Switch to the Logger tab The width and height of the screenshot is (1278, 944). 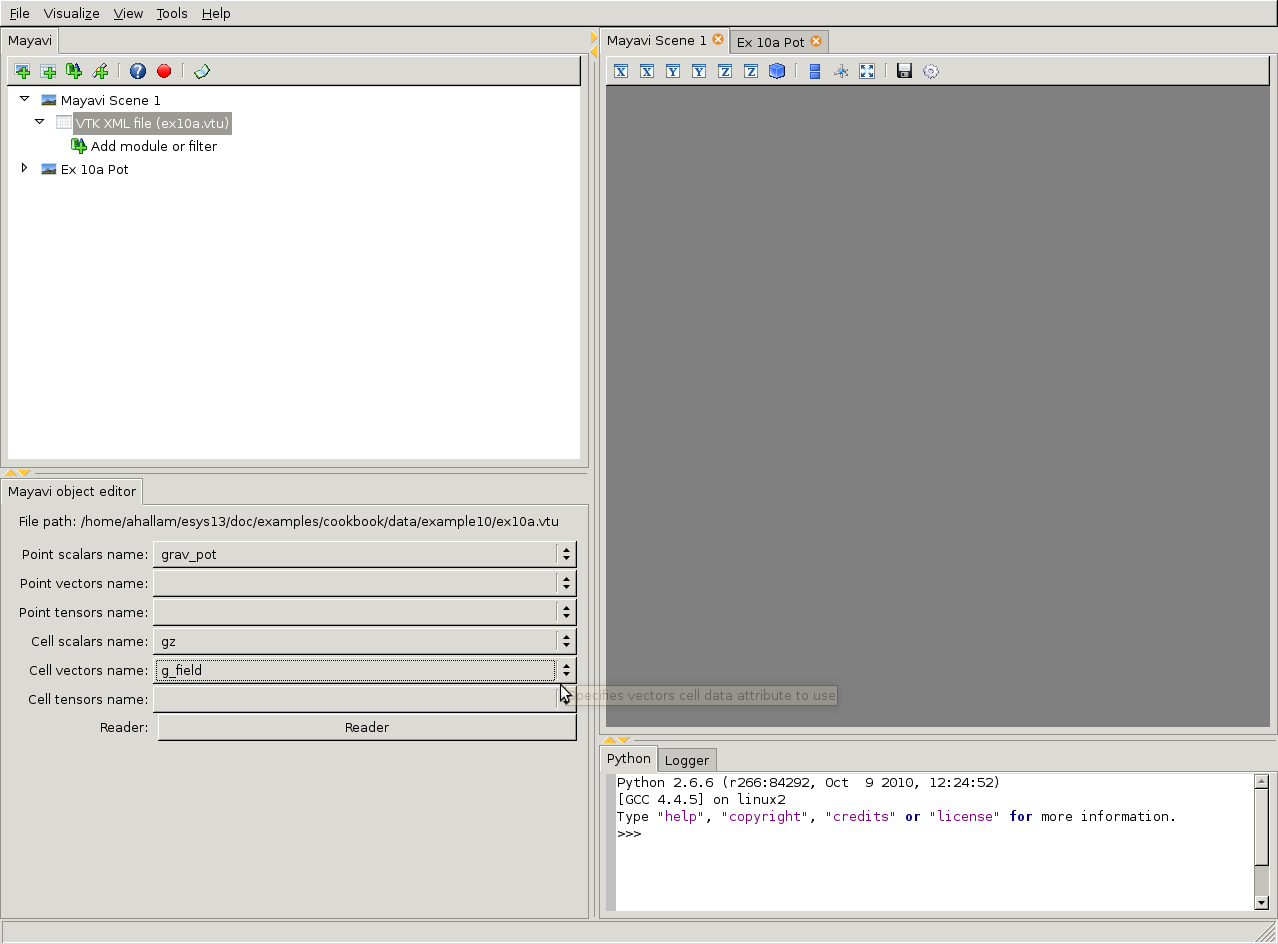coord(686,760)
